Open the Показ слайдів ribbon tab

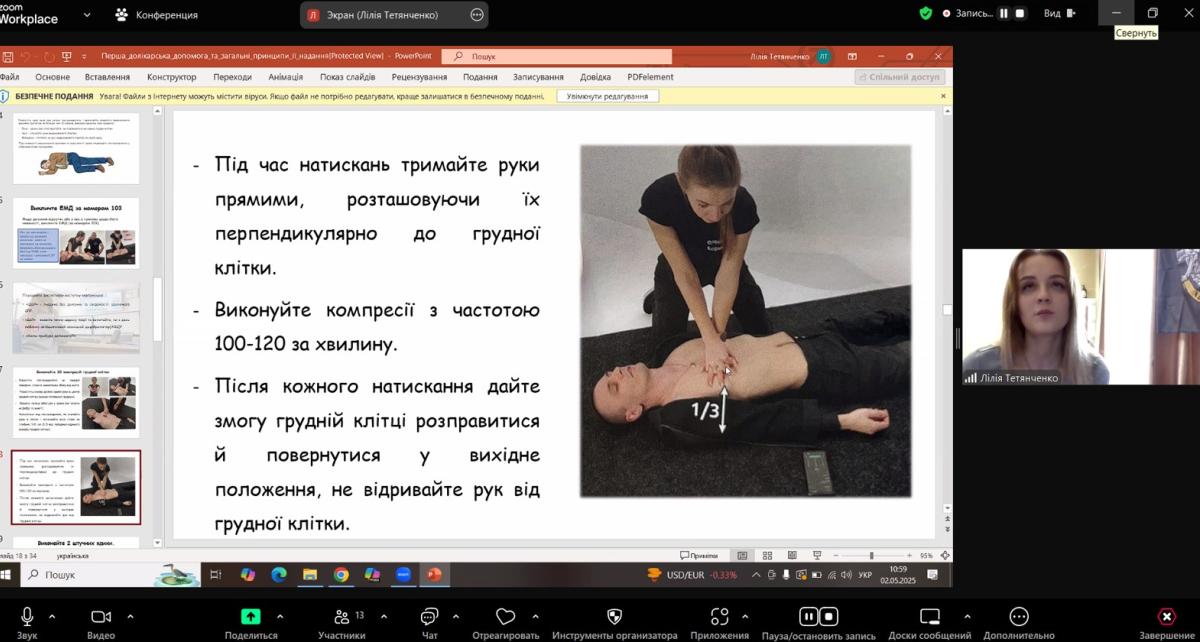point(347,77)
